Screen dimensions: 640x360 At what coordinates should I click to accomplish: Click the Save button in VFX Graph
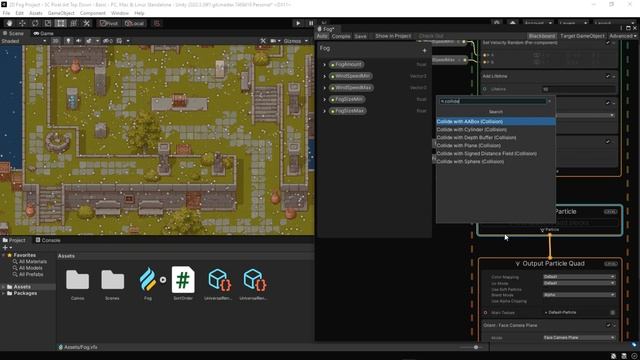[360, 36]
